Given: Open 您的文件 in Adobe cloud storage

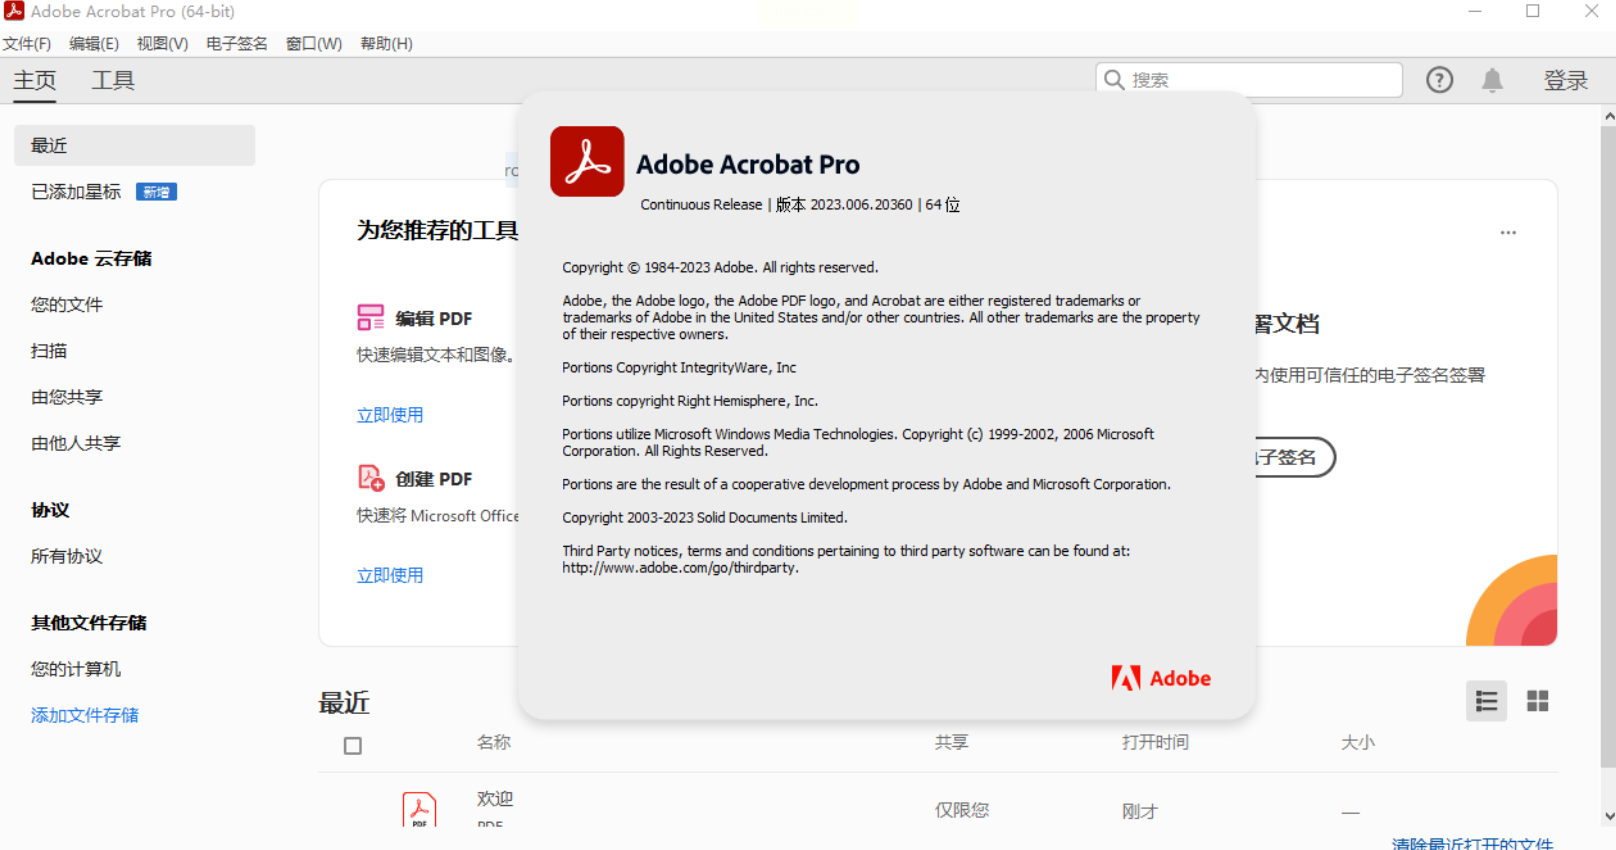Looking at the screenshot, I should point(67,305).
